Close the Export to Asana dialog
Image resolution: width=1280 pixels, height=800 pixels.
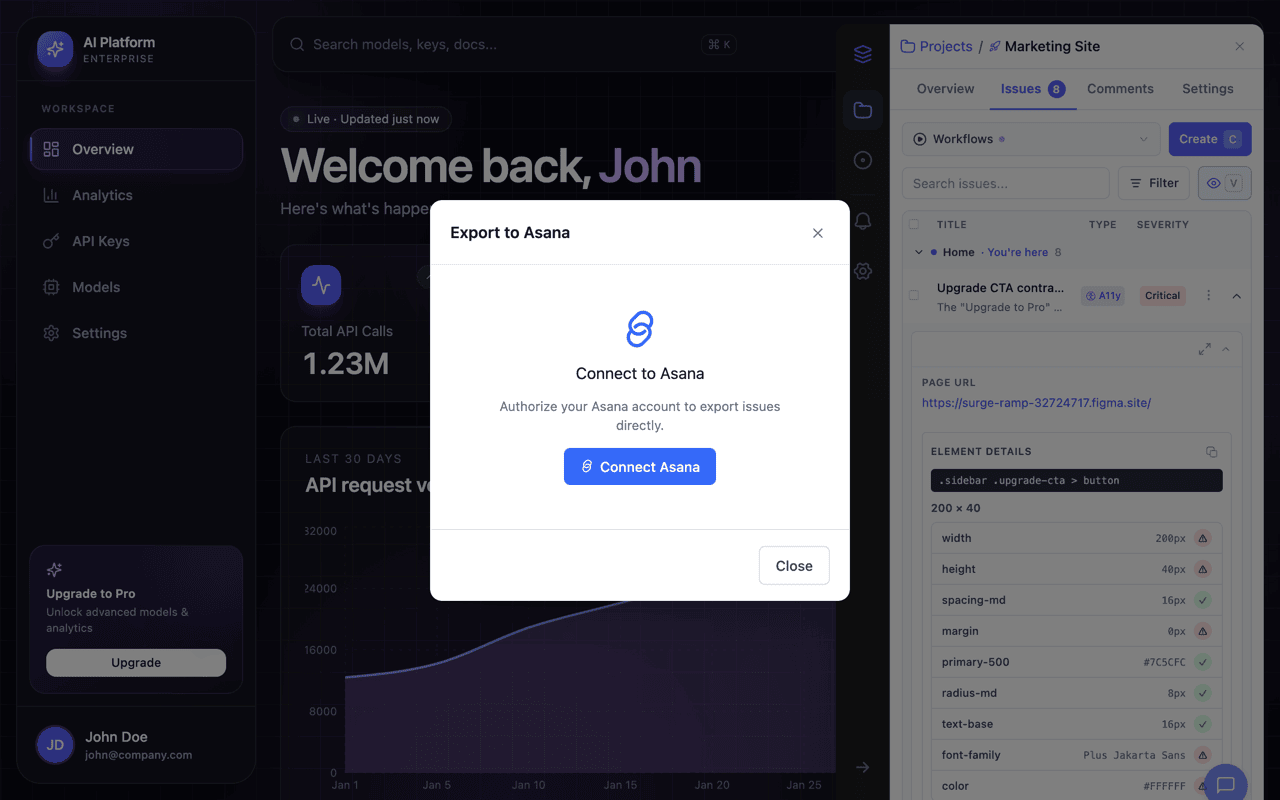click(818, 233)
